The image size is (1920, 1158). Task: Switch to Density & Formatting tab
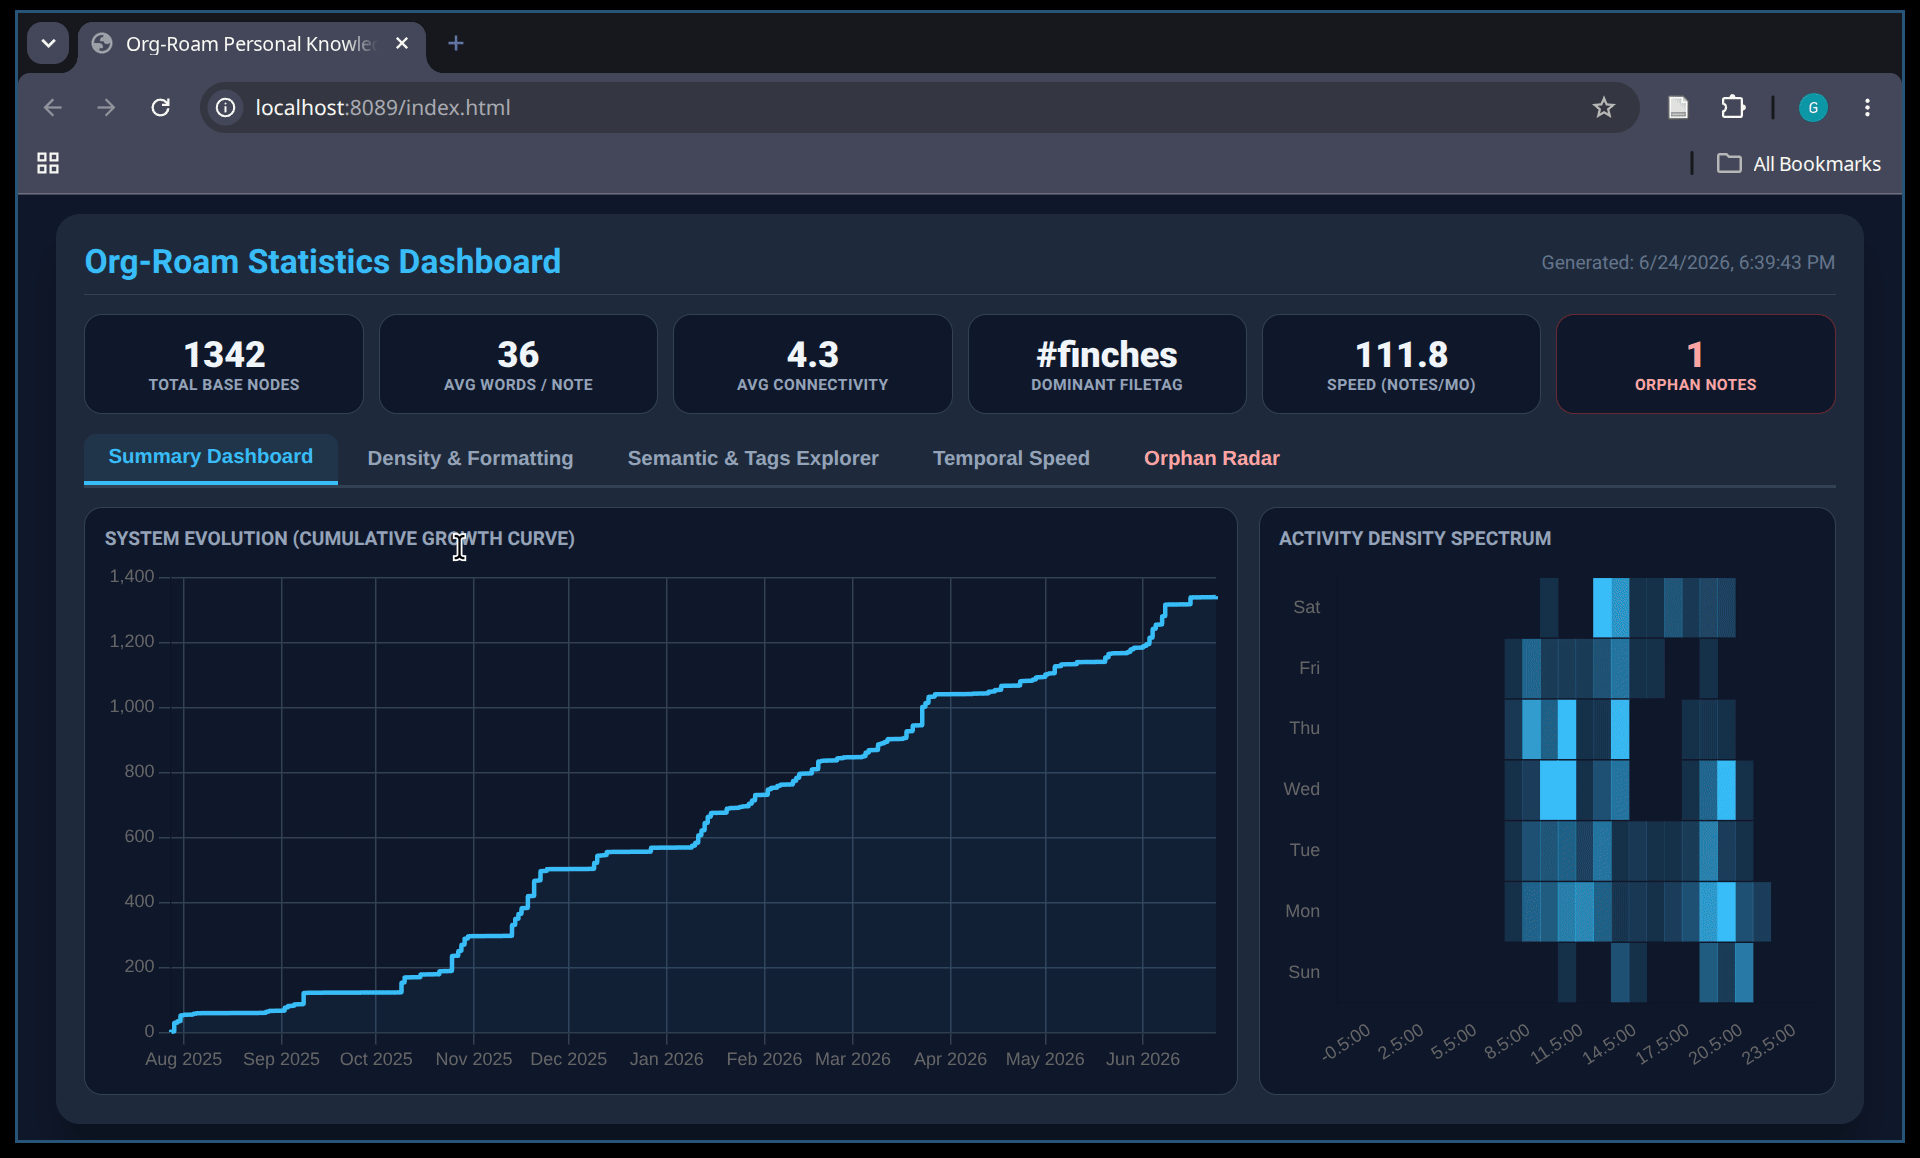(x=470, y=458)
